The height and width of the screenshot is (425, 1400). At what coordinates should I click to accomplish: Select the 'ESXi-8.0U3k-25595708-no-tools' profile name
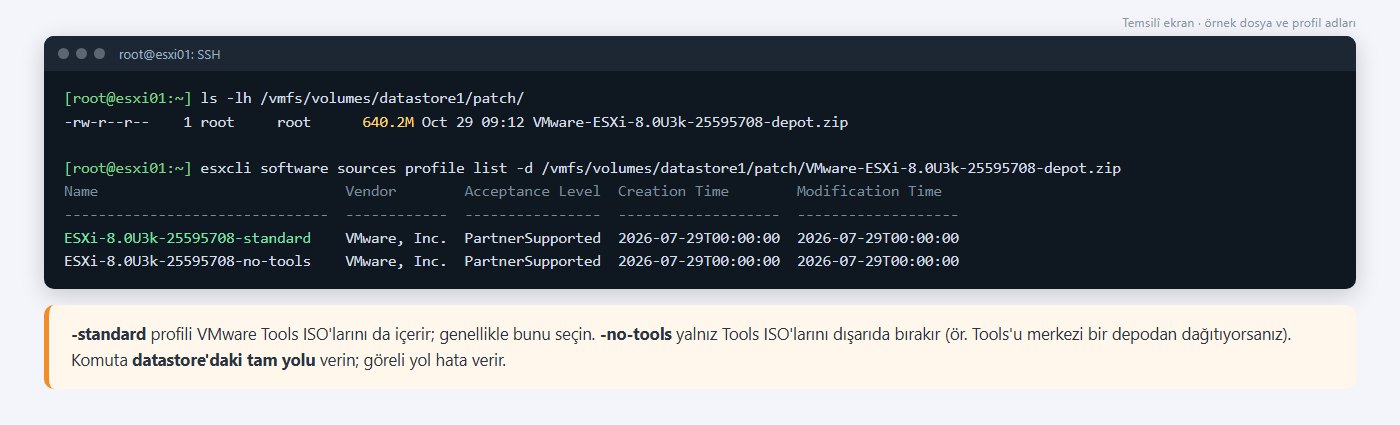click(187, 261)
